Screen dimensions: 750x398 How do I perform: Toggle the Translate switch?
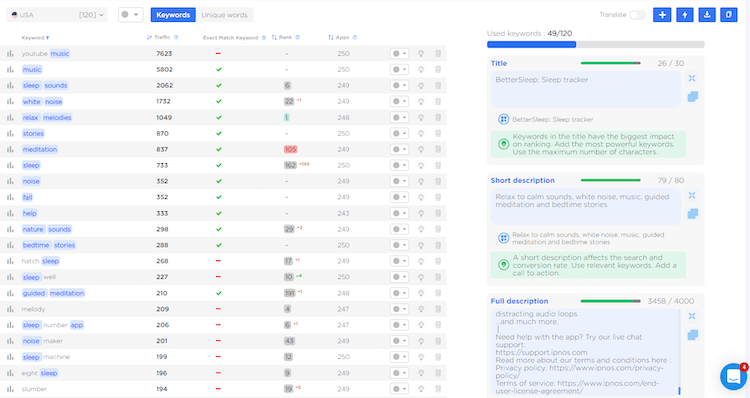pos(637,15)
